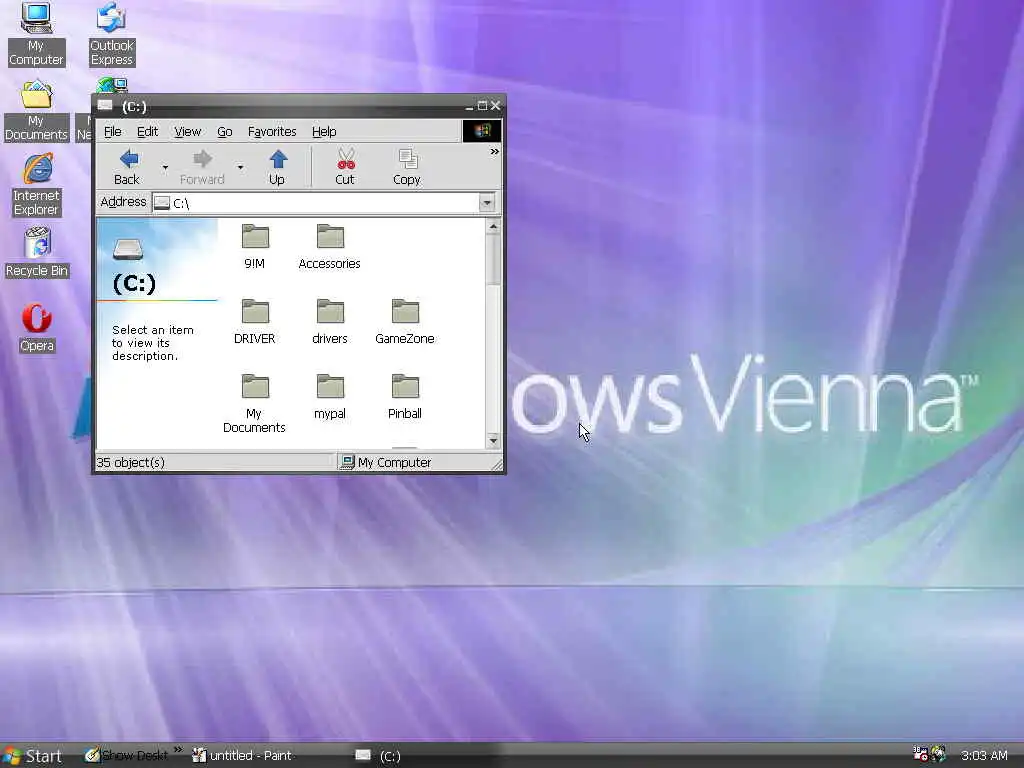Open the Favorites menu
This screenshot has height=768, width=1024.
272,131
